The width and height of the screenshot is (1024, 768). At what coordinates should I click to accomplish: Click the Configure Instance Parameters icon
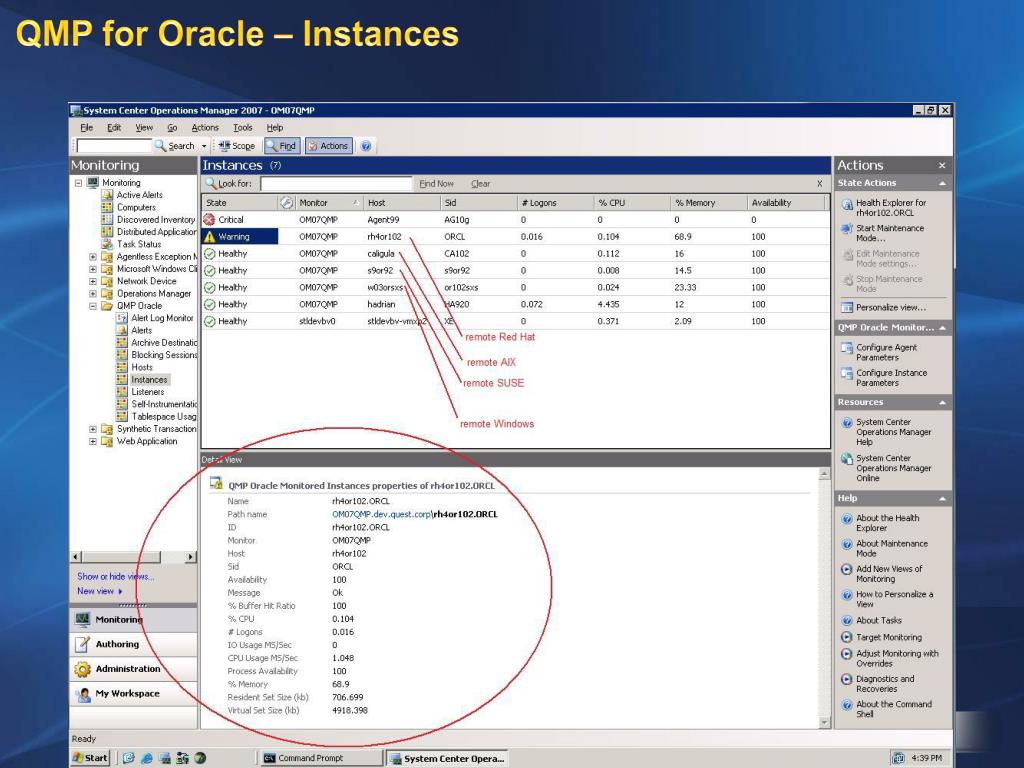point(847,374)
